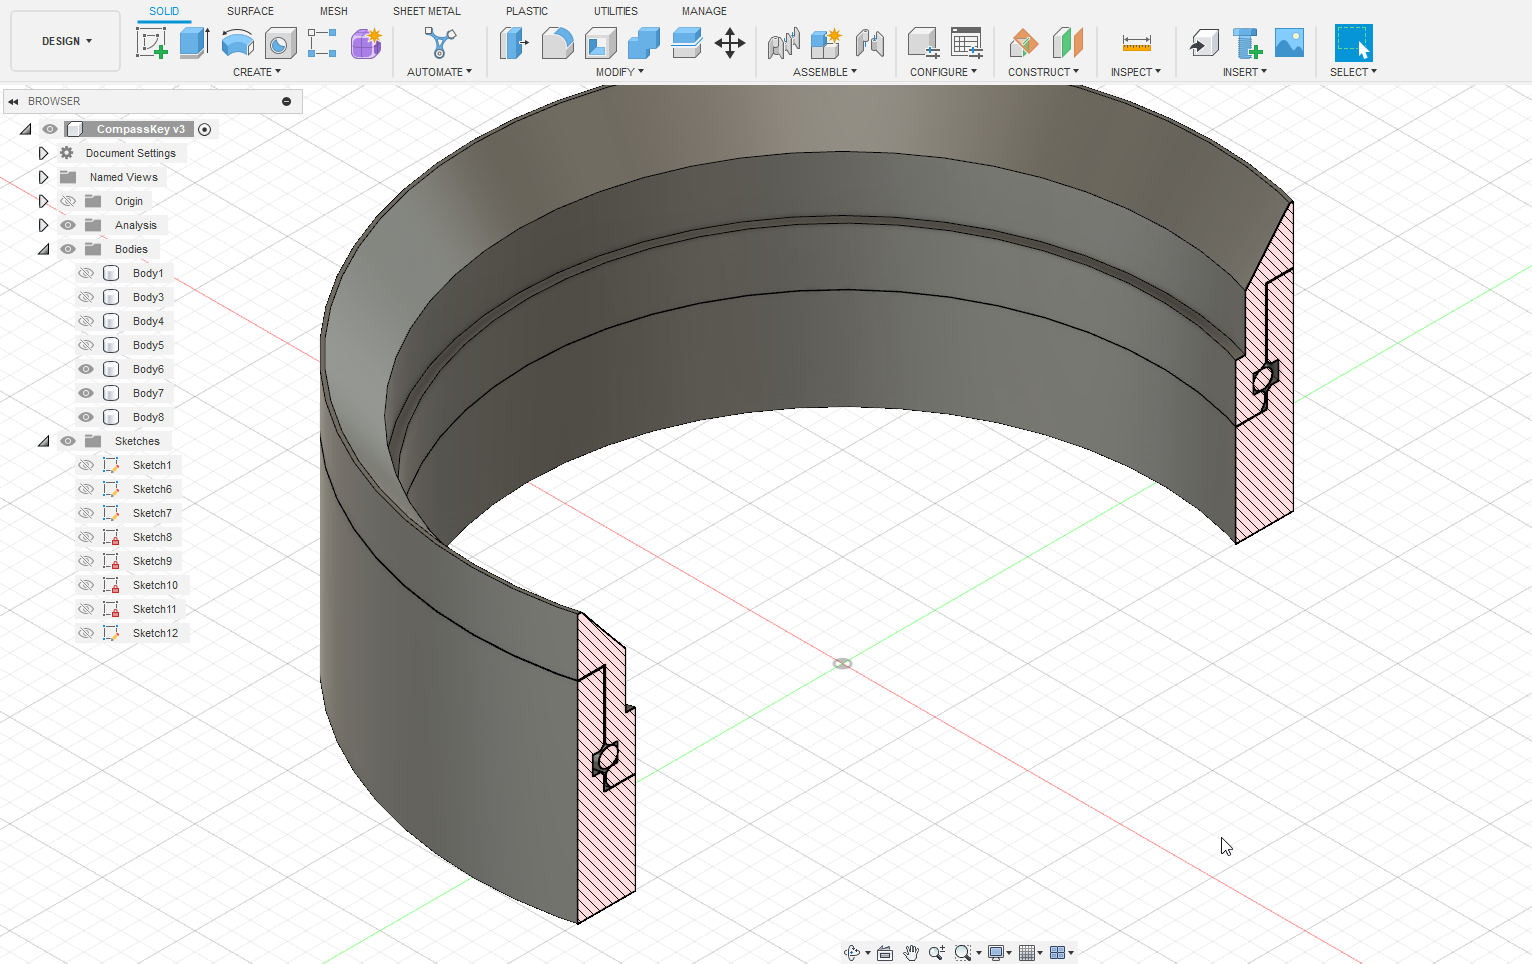Select the Offset Plane icon
Screen dimensions: 1532x964
click(x=1023, y=43)
